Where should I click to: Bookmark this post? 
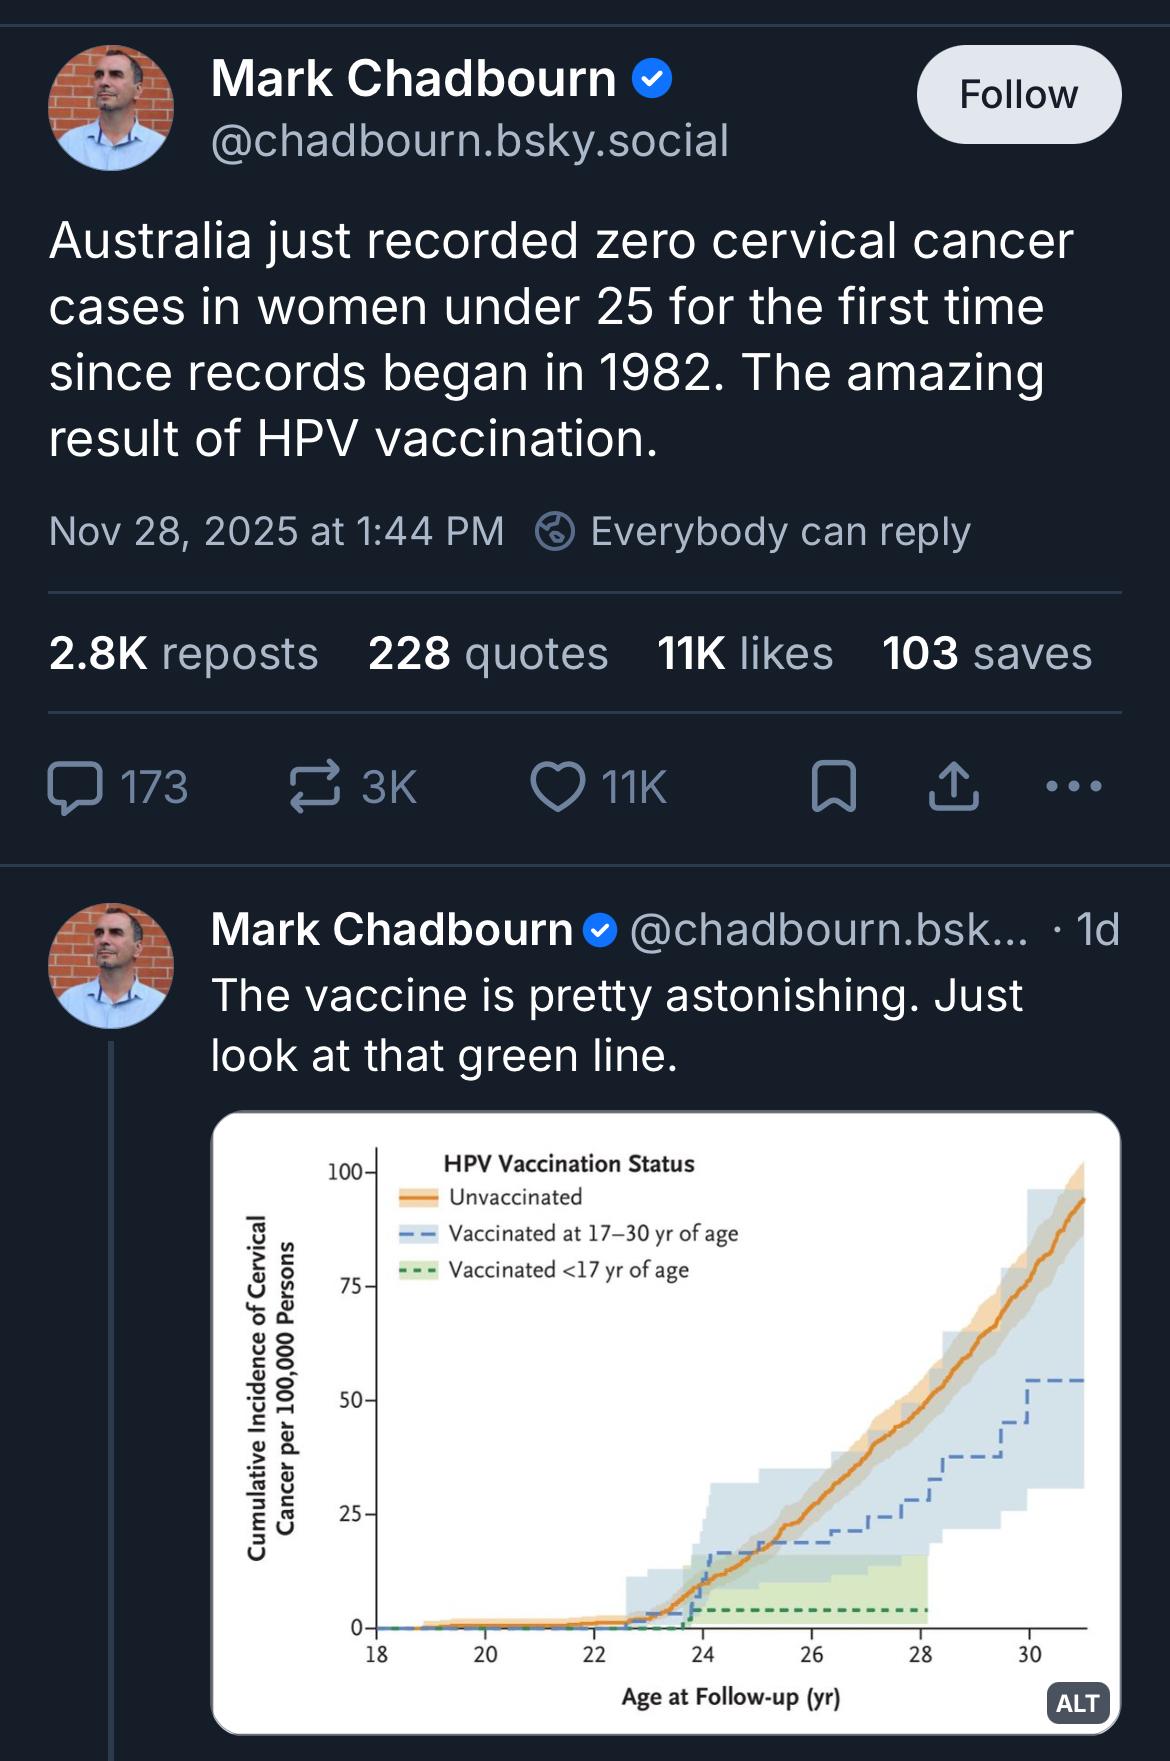(833, 787)
